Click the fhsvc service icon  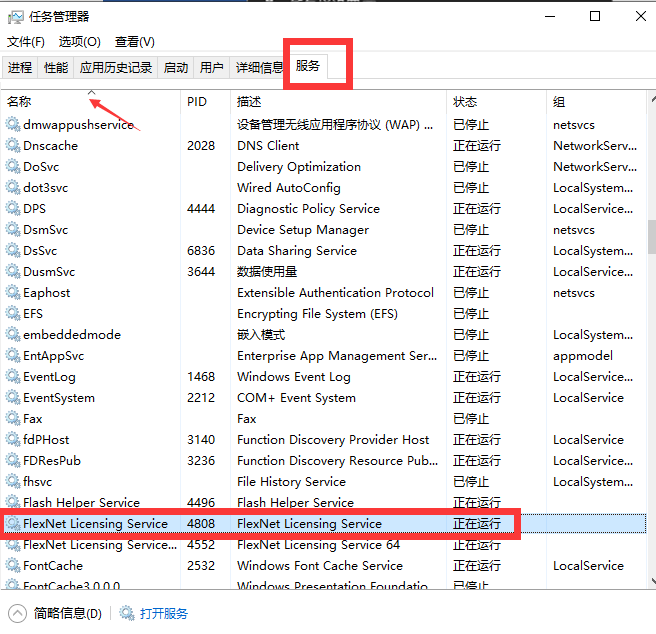coord(13,481)
